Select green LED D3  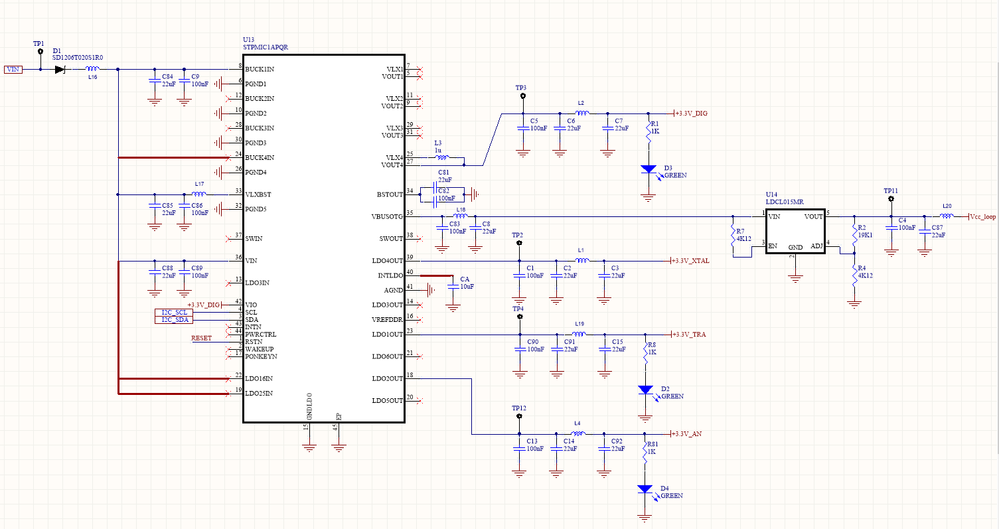[x=648, y=170]
